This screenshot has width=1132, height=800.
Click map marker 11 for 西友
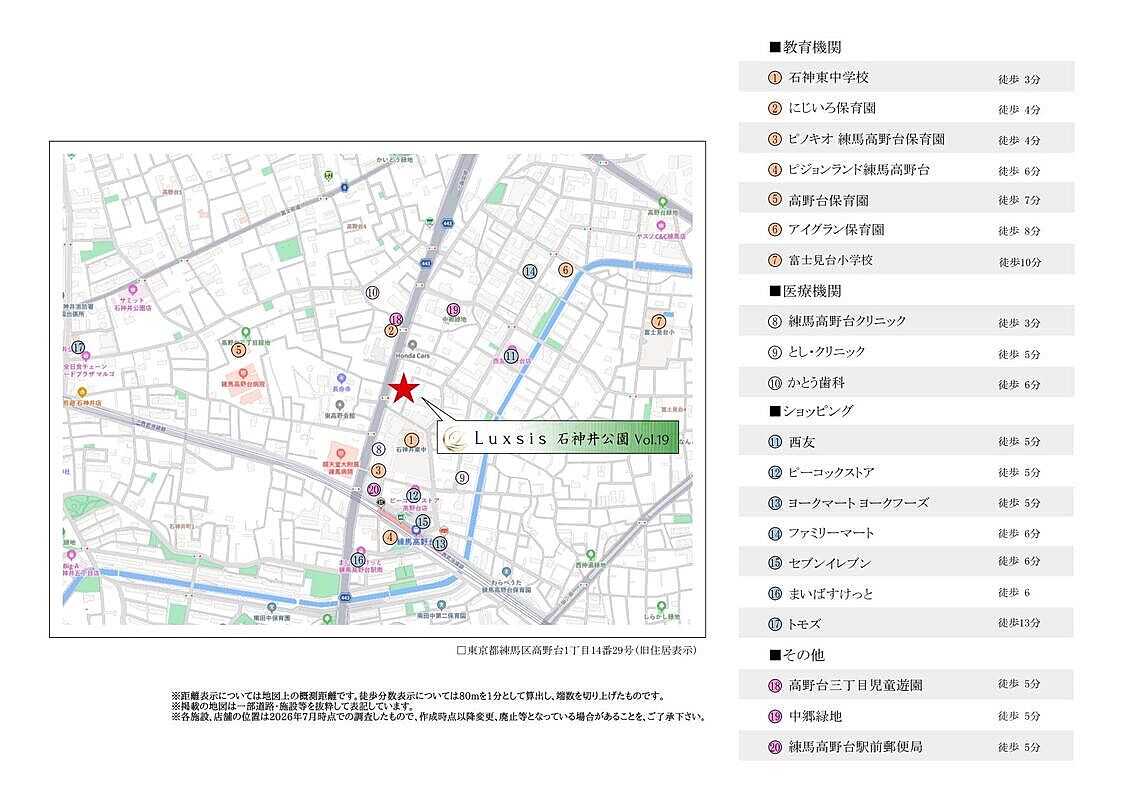511,356
